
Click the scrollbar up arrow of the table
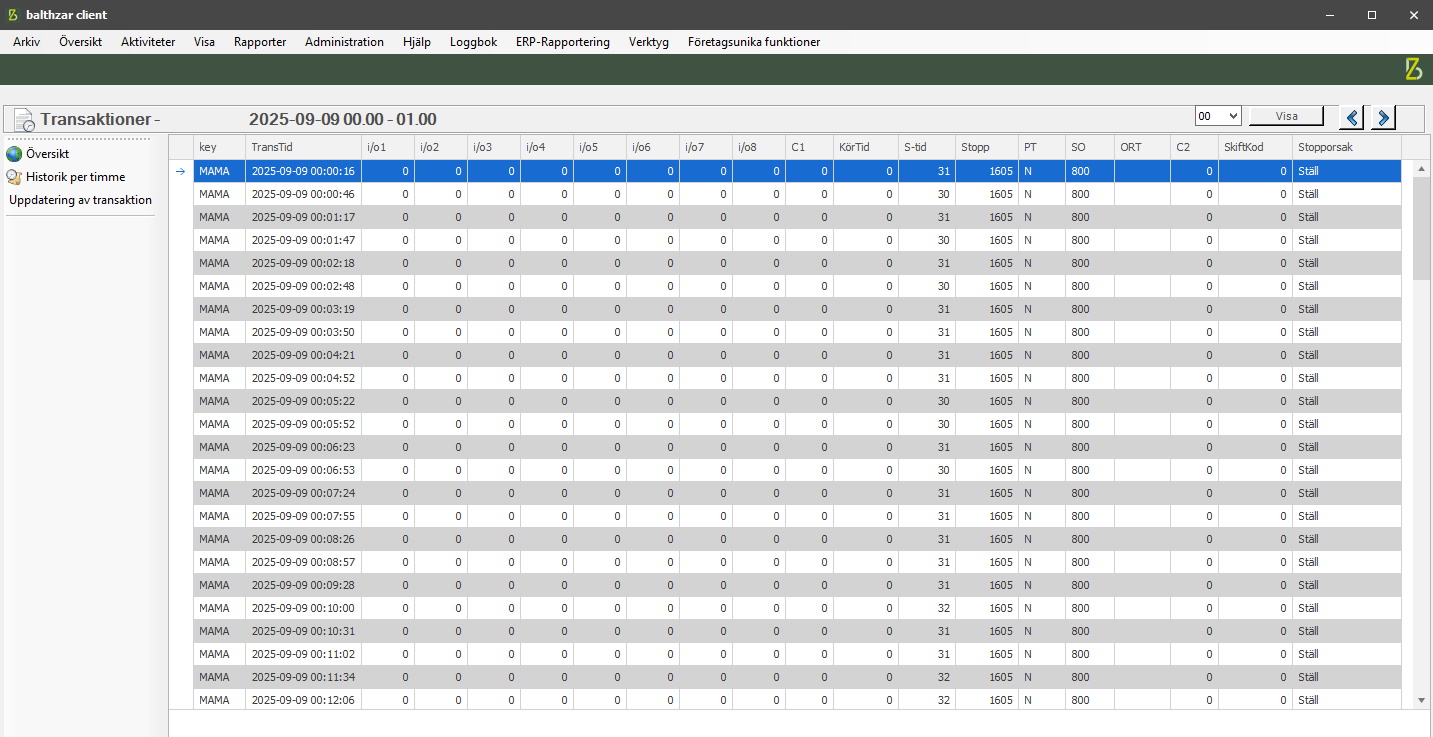[x=1422, y=169]
